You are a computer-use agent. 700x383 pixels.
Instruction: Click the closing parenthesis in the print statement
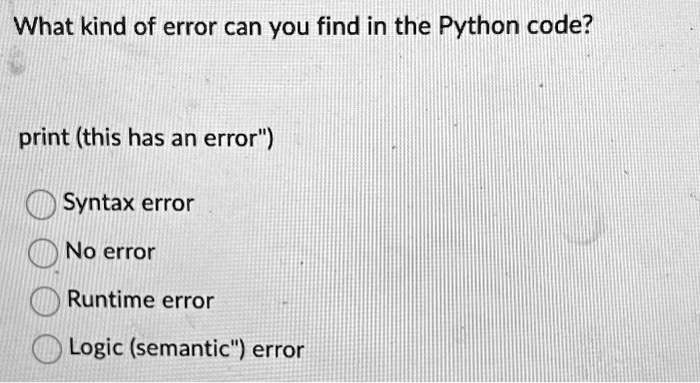point(270,137)
